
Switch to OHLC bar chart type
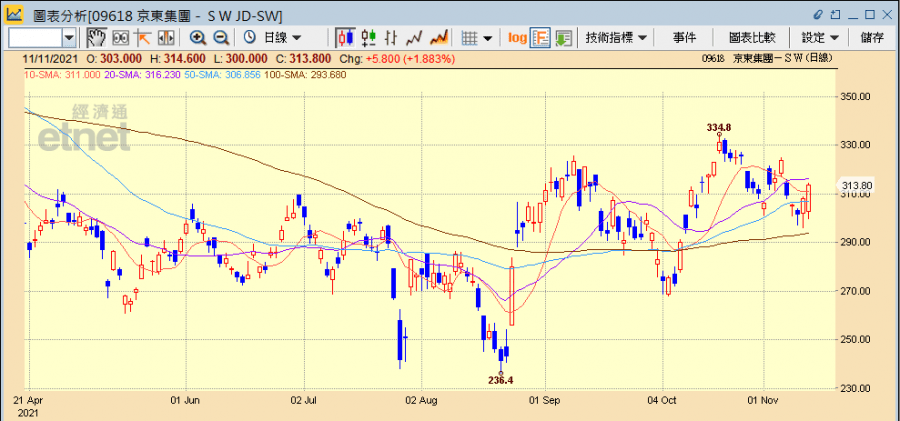(x=390, y=37)
